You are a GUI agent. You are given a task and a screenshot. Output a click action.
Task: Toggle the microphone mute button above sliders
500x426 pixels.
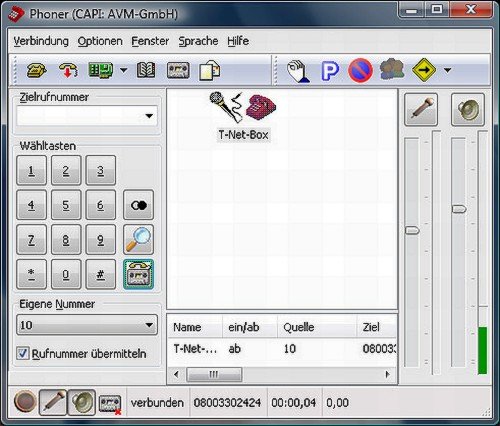click(421, 109)
